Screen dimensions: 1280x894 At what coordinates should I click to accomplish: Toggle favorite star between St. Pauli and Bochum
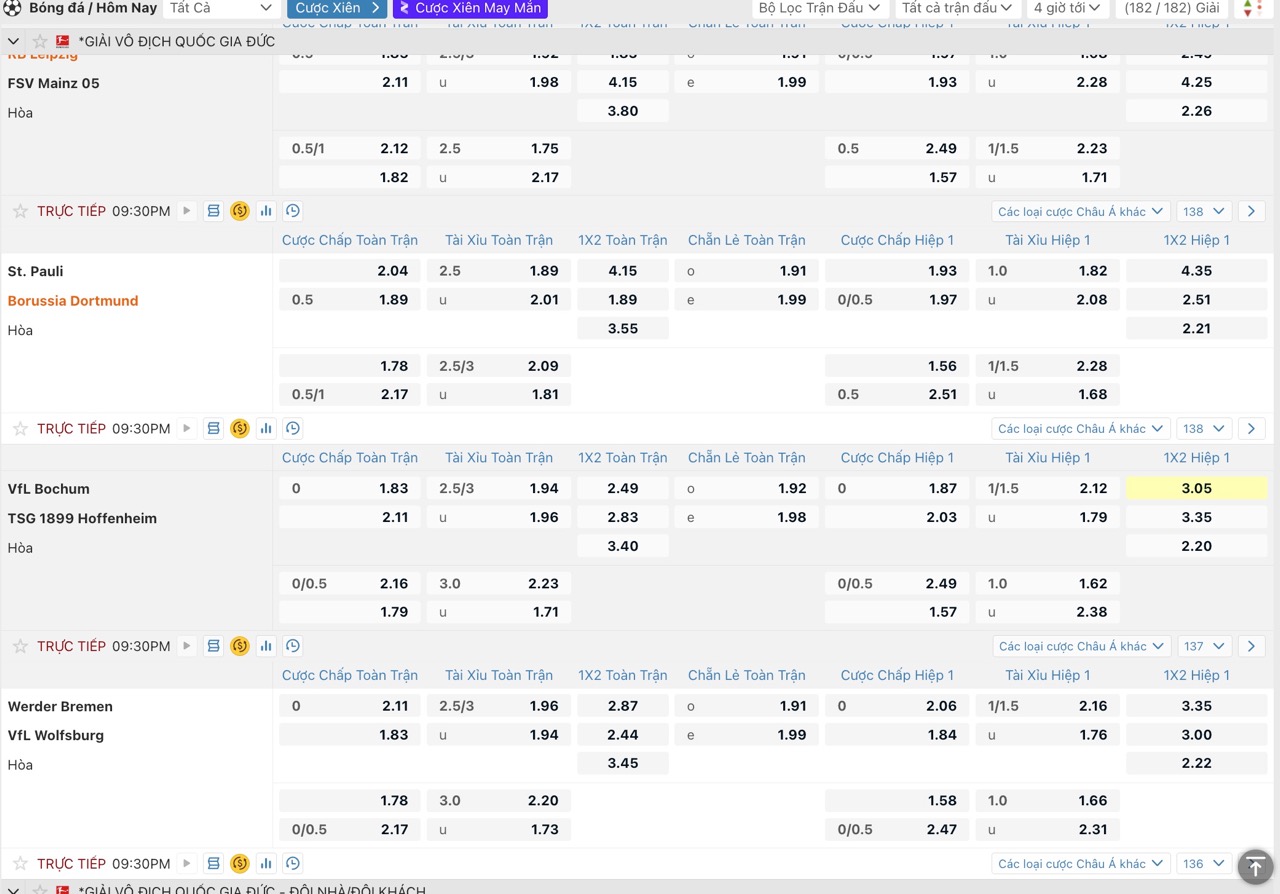pos(20,429)
